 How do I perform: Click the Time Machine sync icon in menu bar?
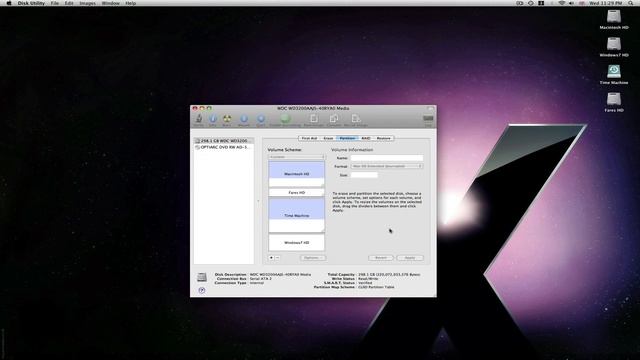click(531, 3)
